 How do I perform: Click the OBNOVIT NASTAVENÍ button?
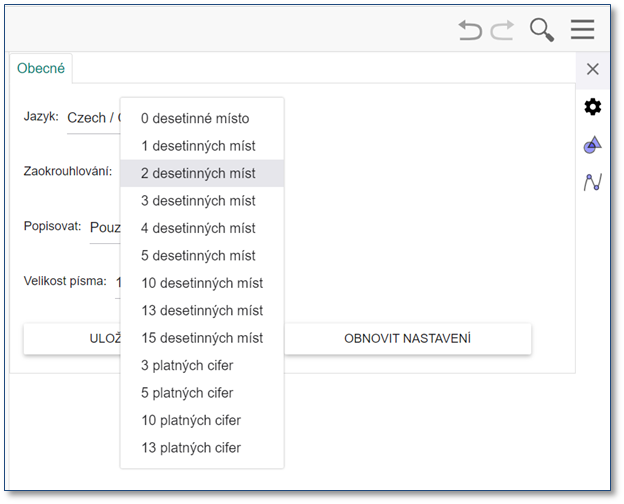pyautogui.click(x=408, y=339)
